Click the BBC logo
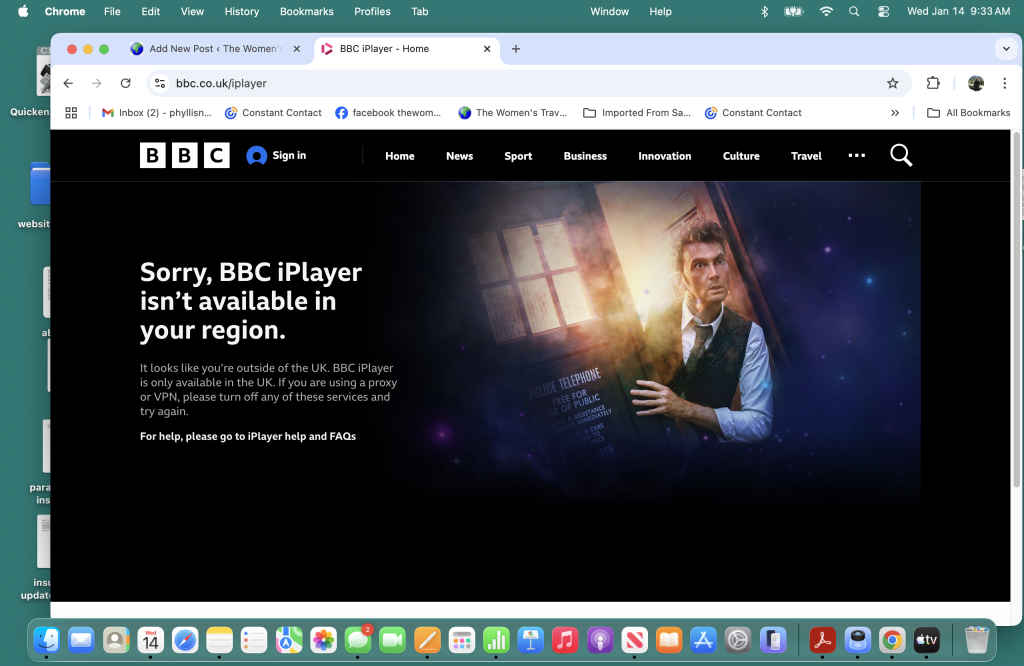1024x666 pixels. coord(184,156)
